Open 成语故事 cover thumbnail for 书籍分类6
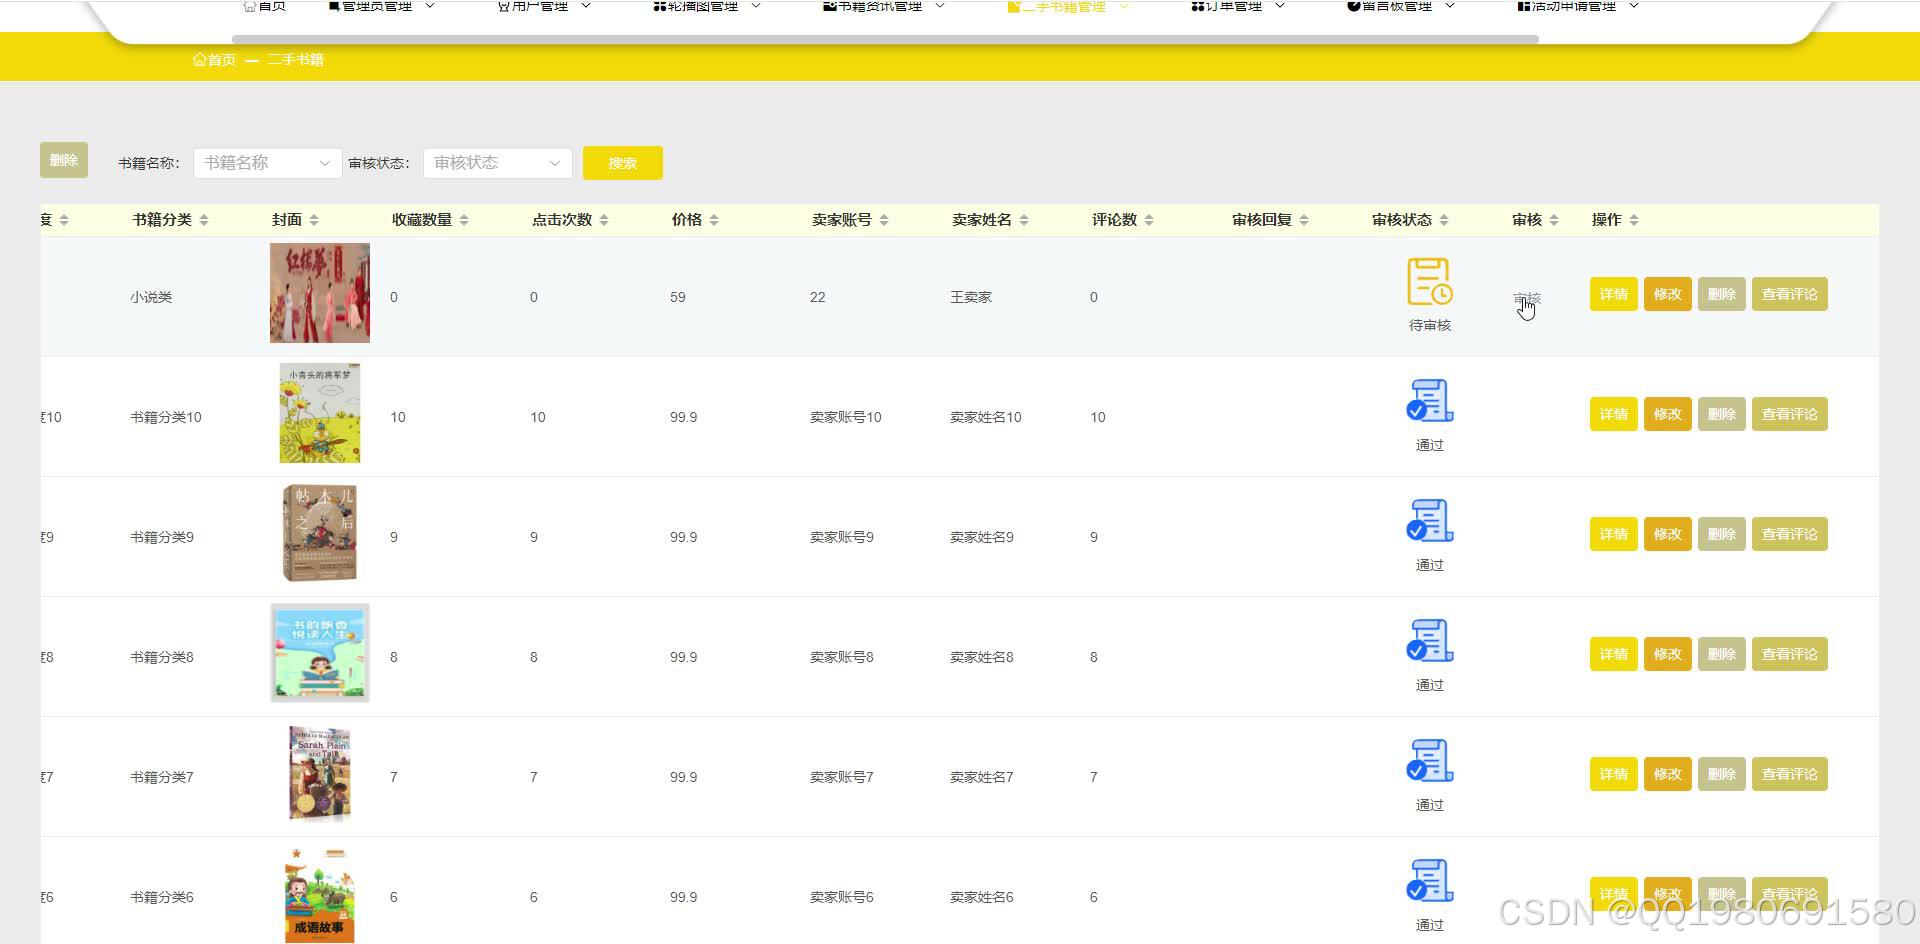 tap(320, 895)
